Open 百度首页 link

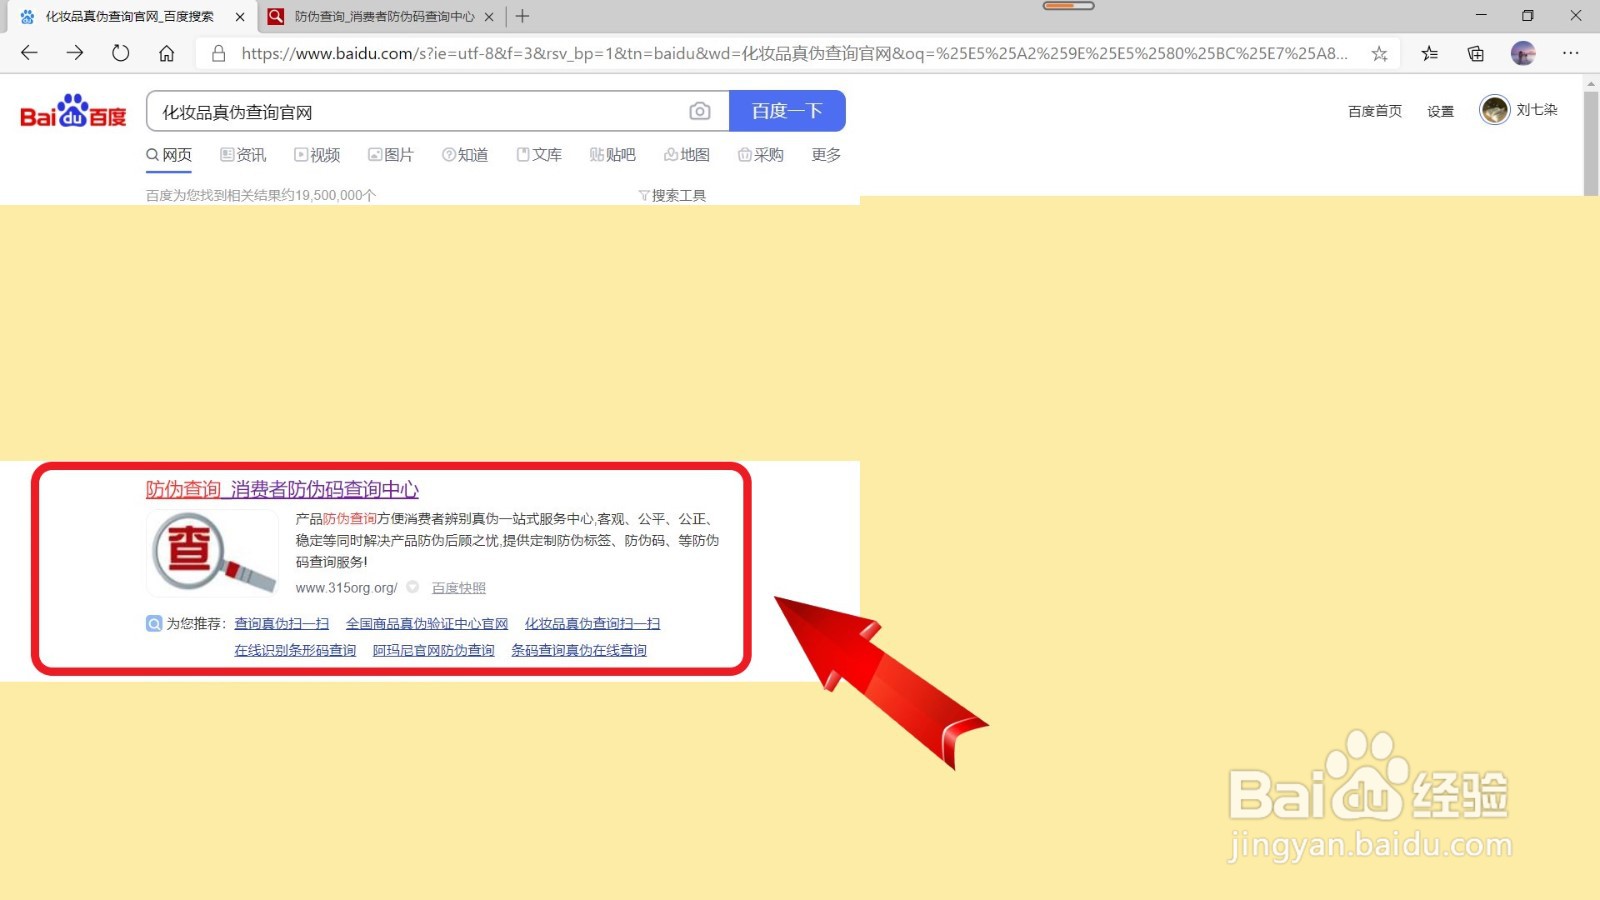pos(1375,111)
